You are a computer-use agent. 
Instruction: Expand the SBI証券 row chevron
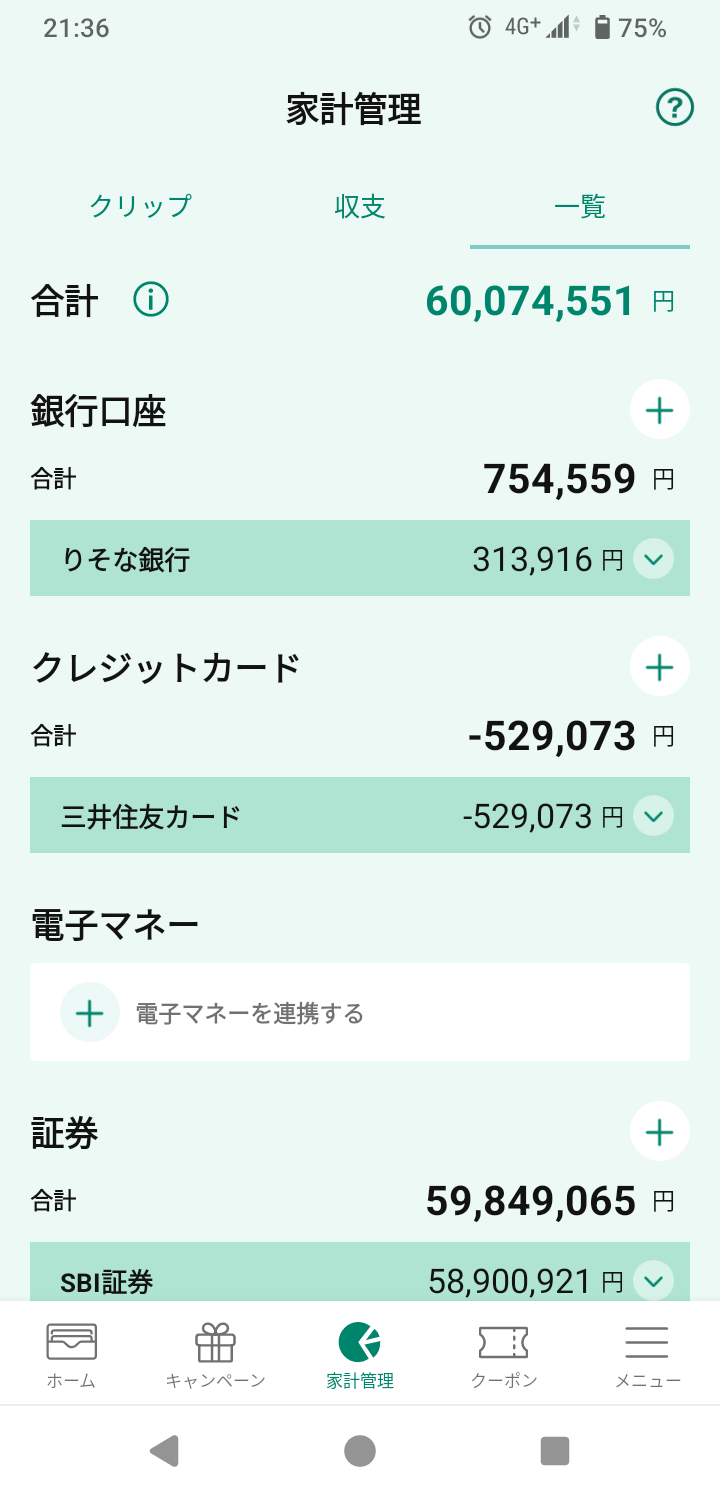click(654, 1280)
